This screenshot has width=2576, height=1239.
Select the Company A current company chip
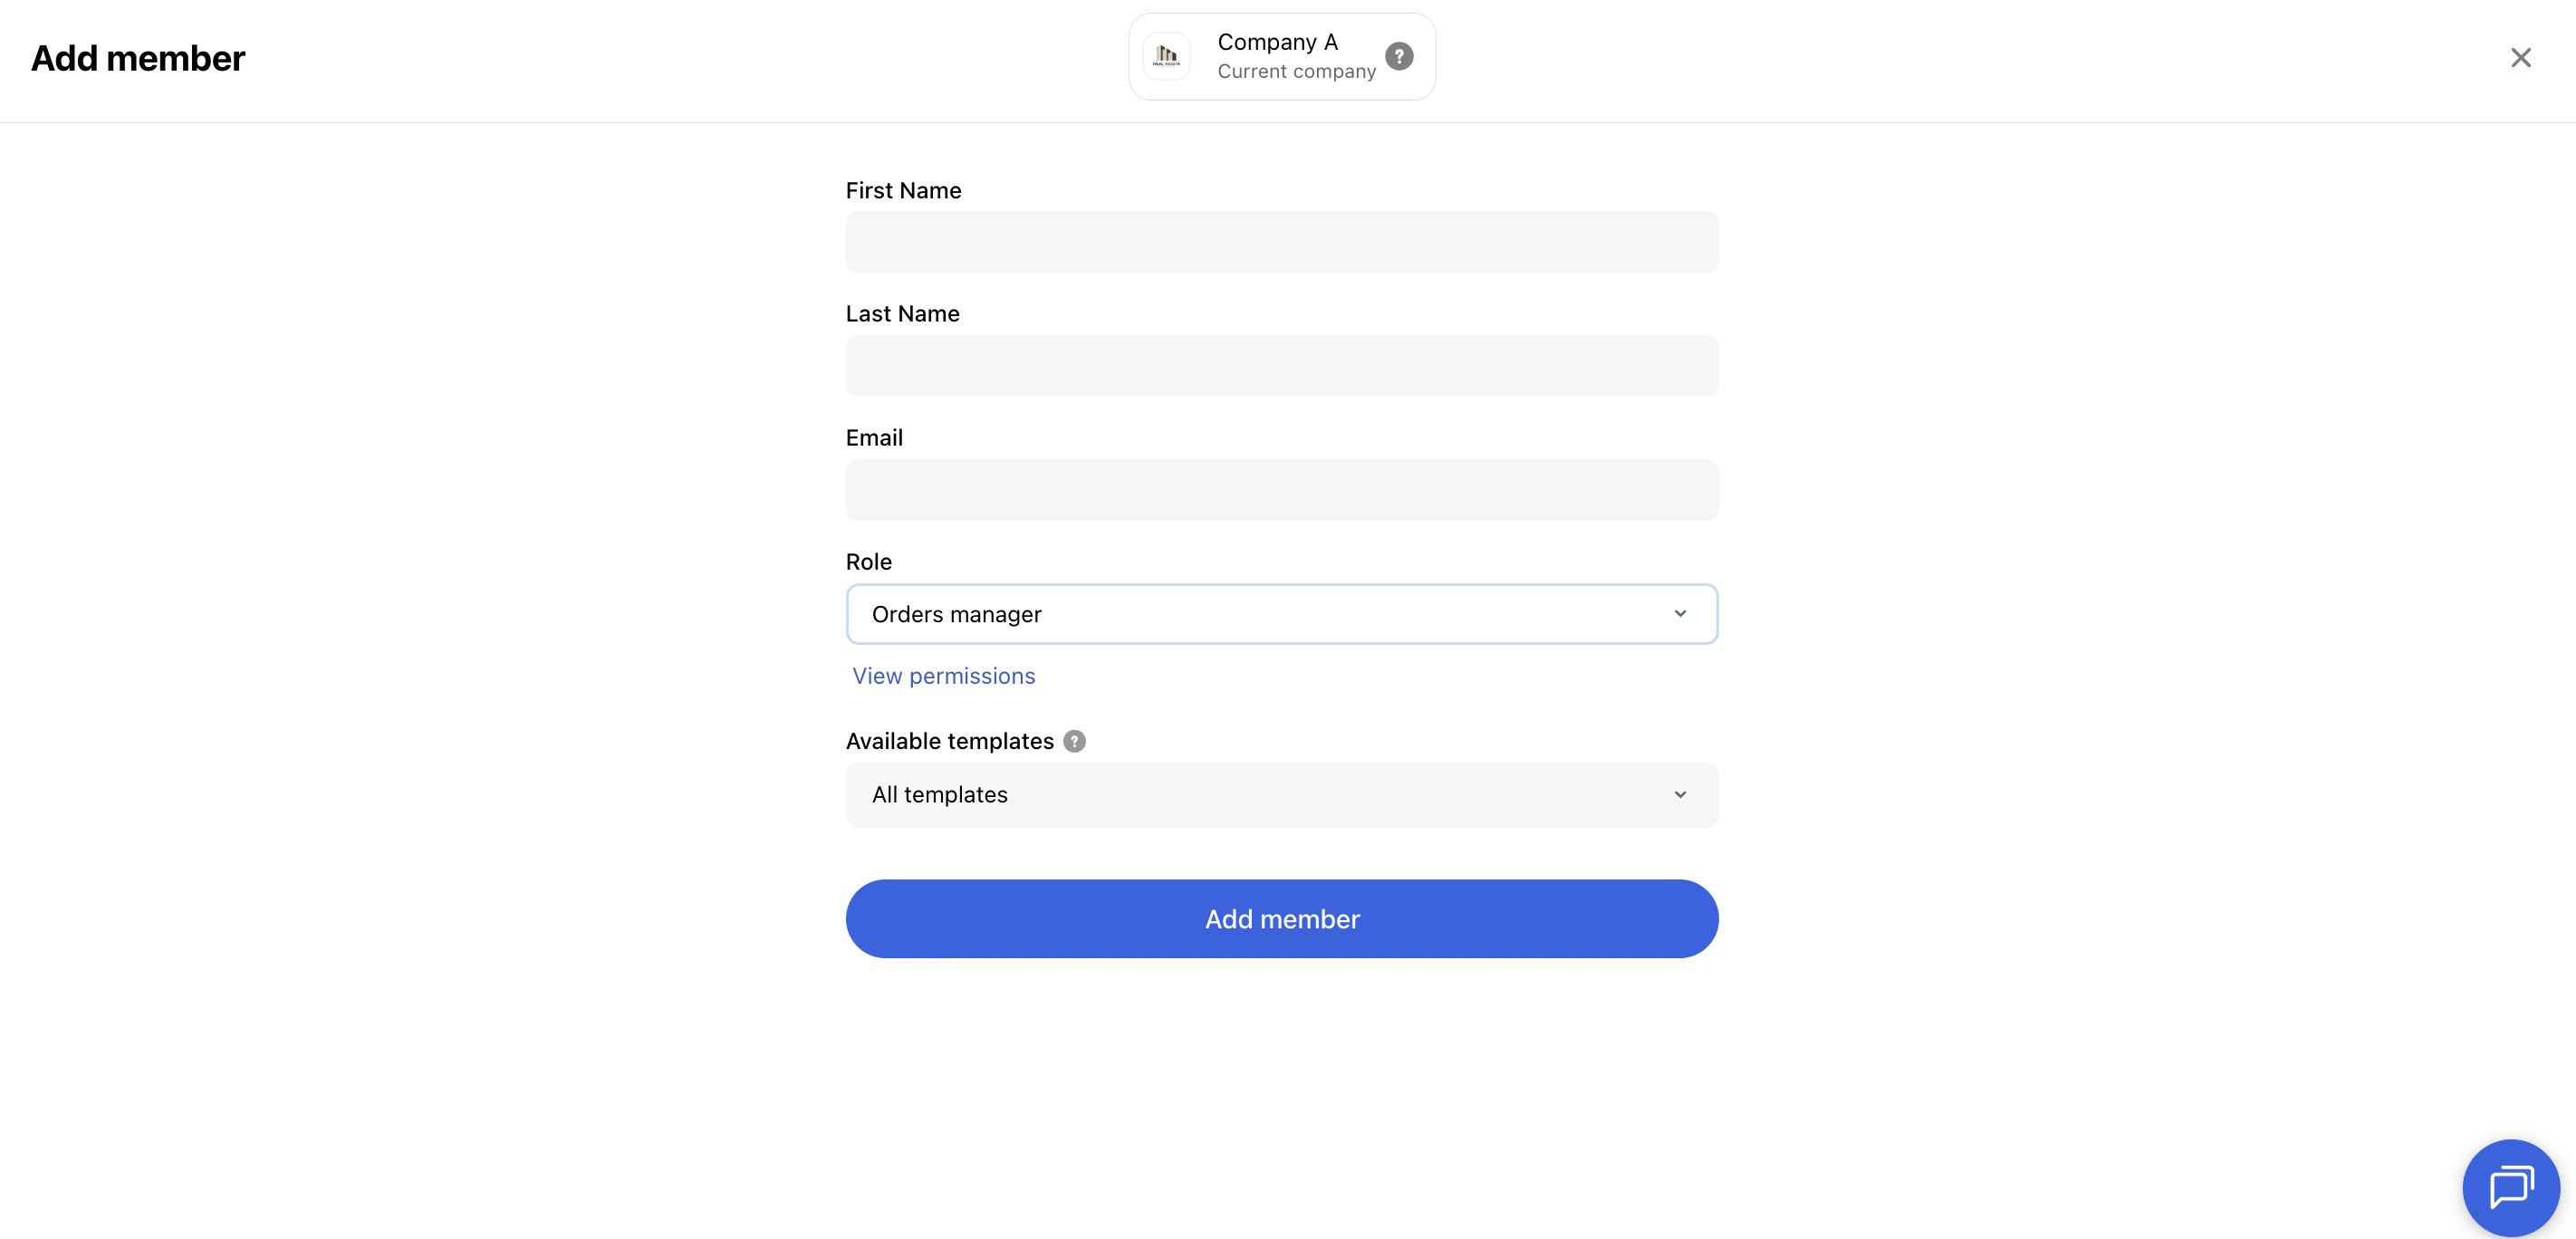coord(1281,56)
